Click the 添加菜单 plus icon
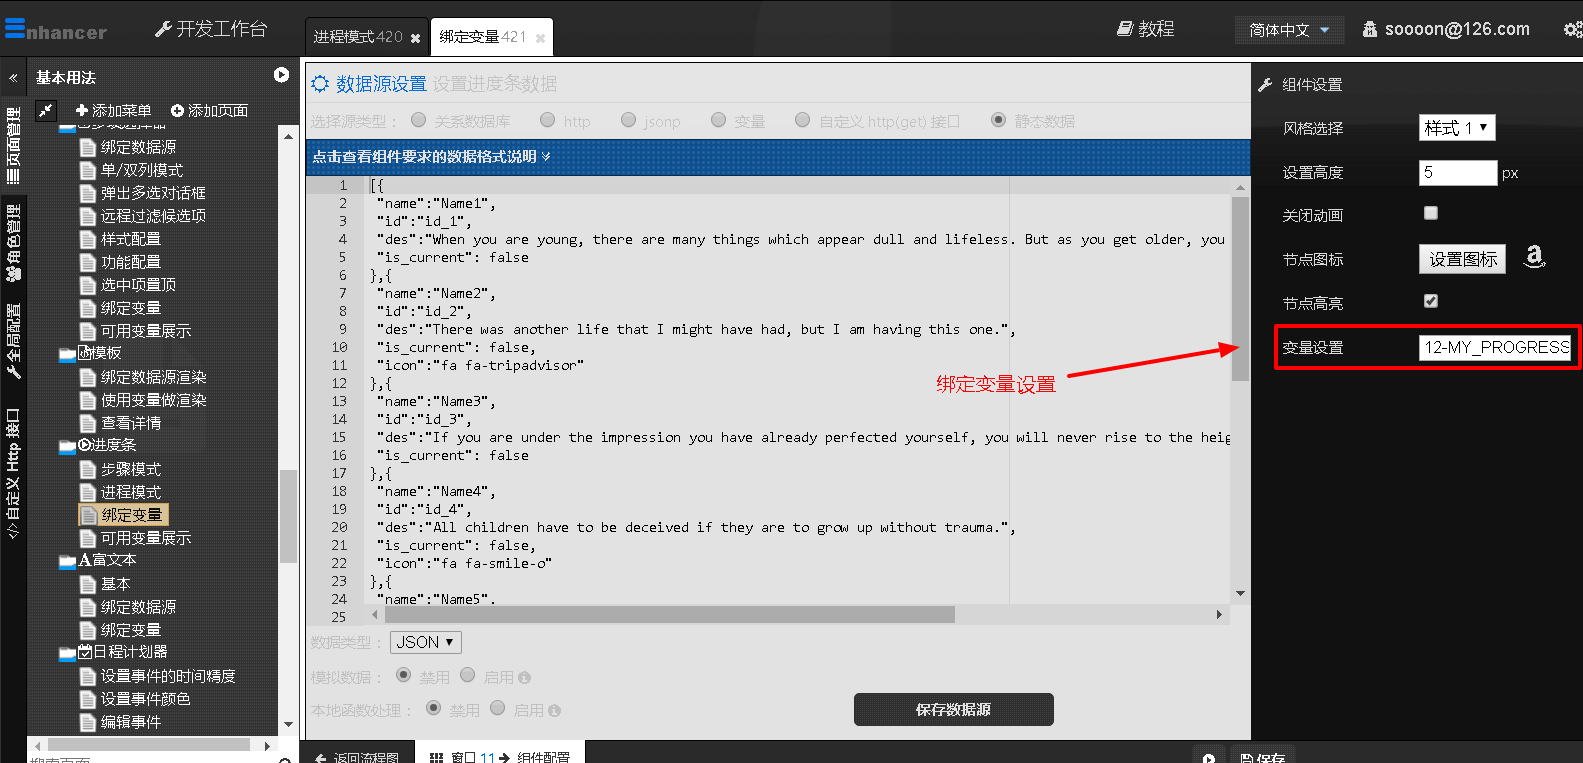 pos(82,110)
